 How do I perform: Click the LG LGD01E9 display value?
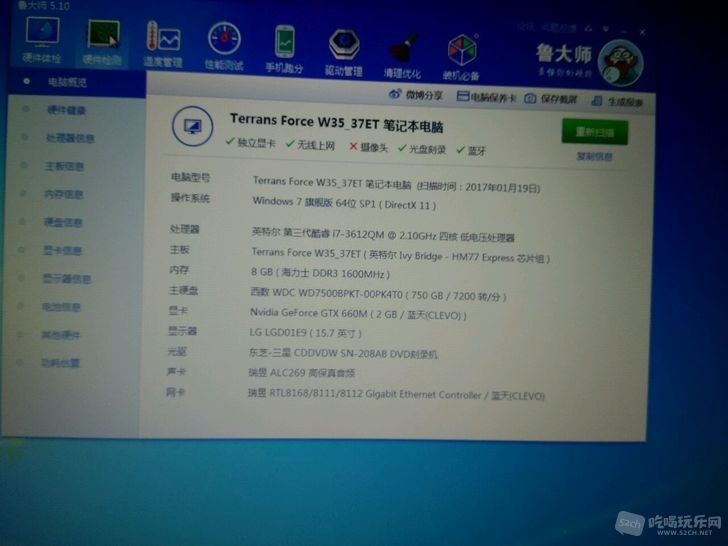coord(306,332)
